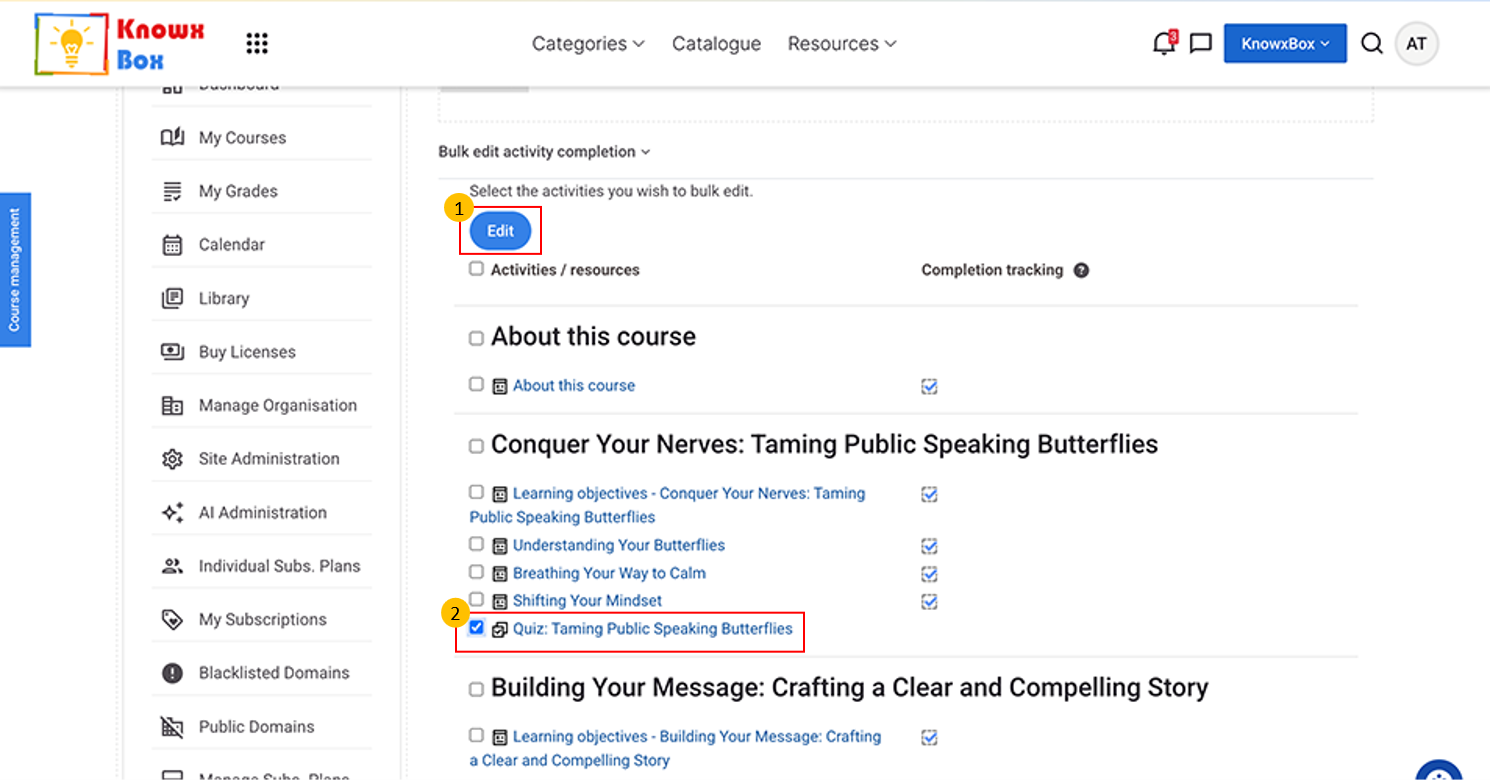Tick the About this course section heading checkbox
Viewport: 1490px width, 780px height.
pos(476,338)
